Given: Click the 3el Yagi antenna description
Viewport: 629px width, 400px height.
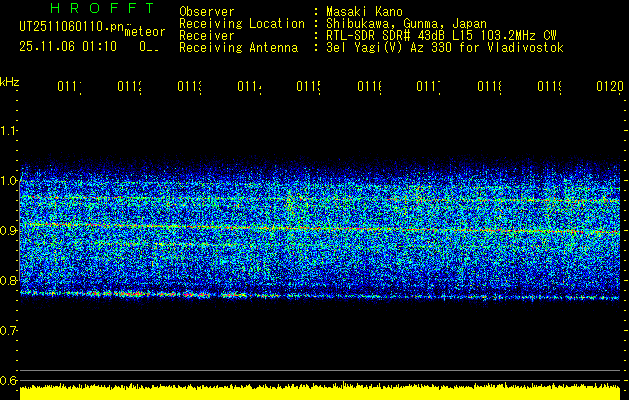Looking at the screenshot, I should (x=445, y=48).
